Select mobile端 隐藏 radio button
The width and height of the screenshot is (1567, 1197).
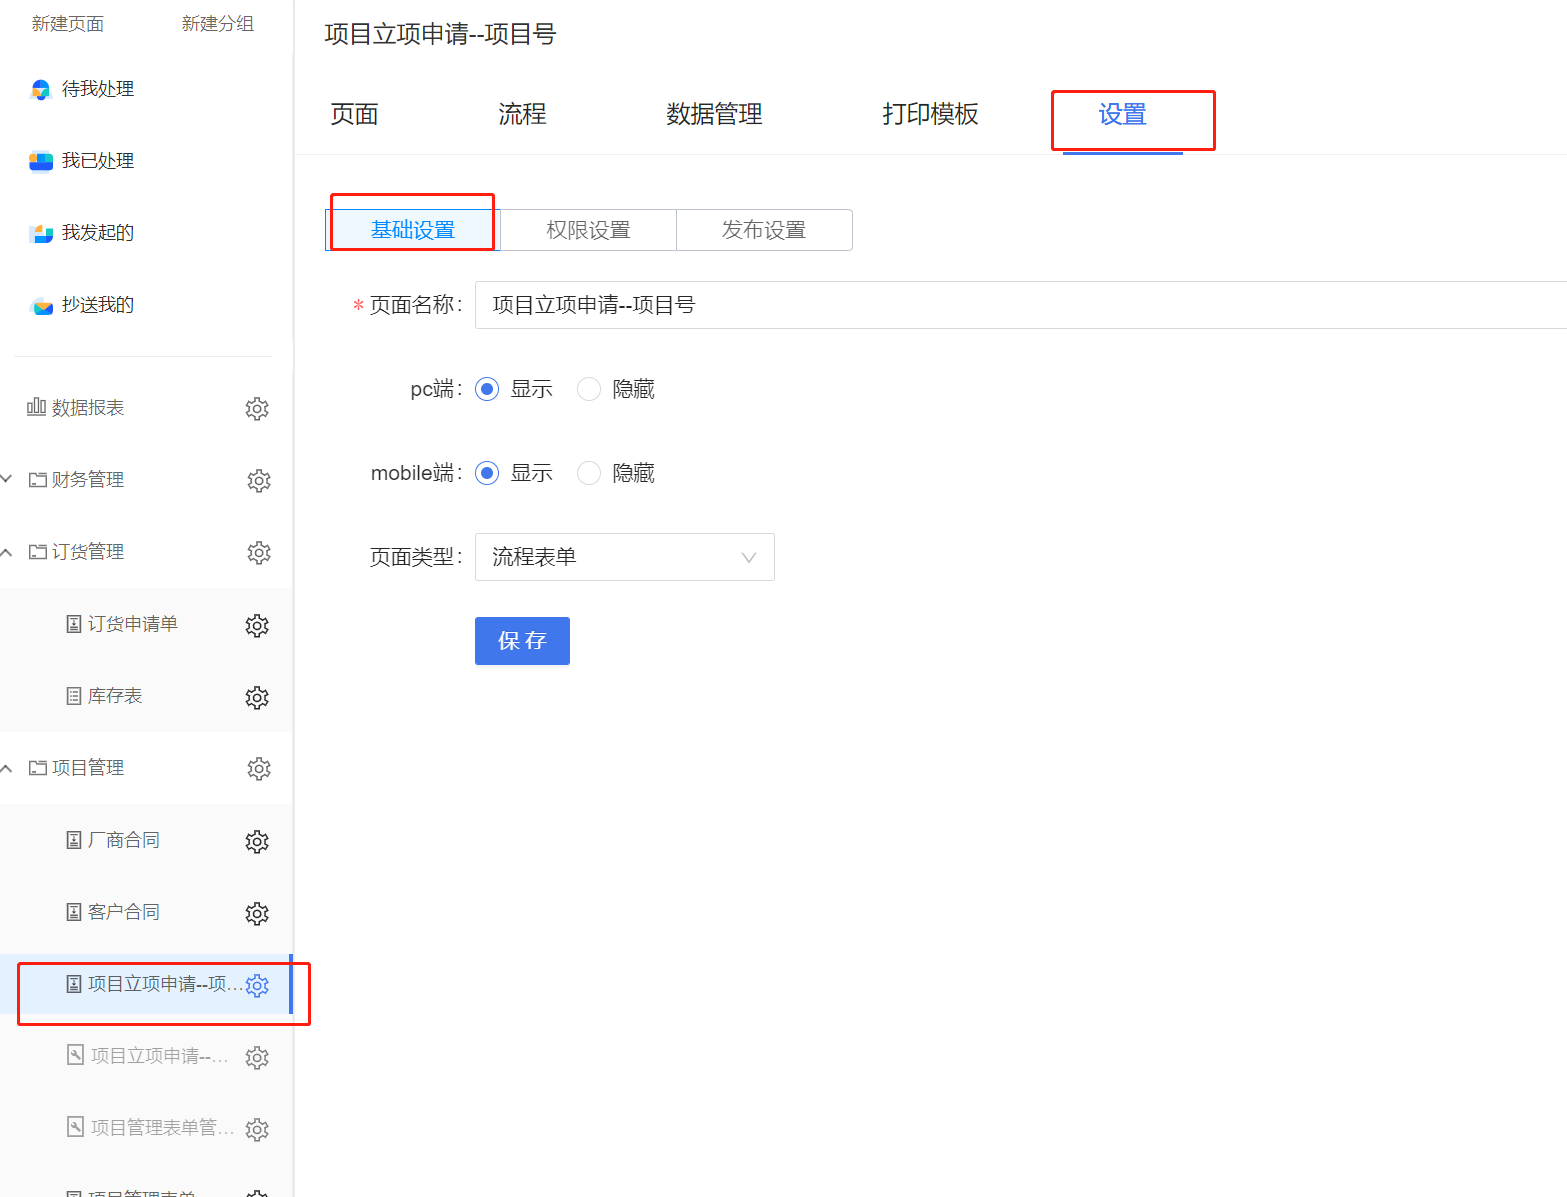click(589, 473)
